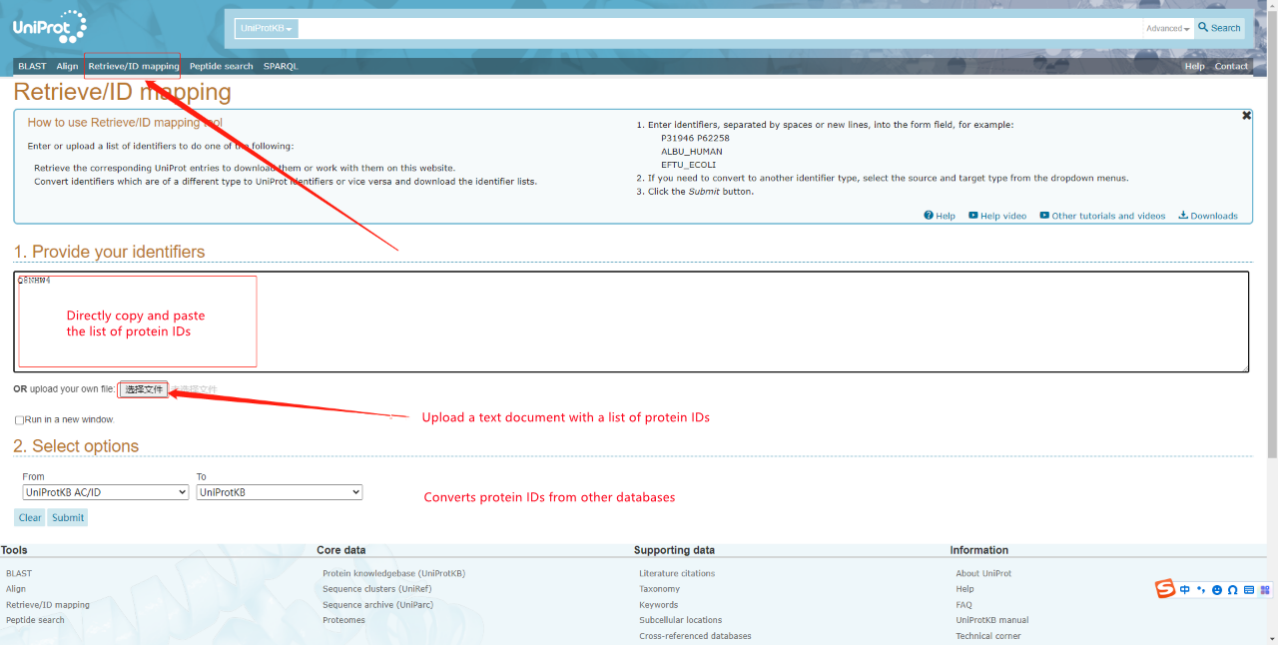Open the Keywords link
Viewport: 1279px width, 645px height.
tap(658, 605)
